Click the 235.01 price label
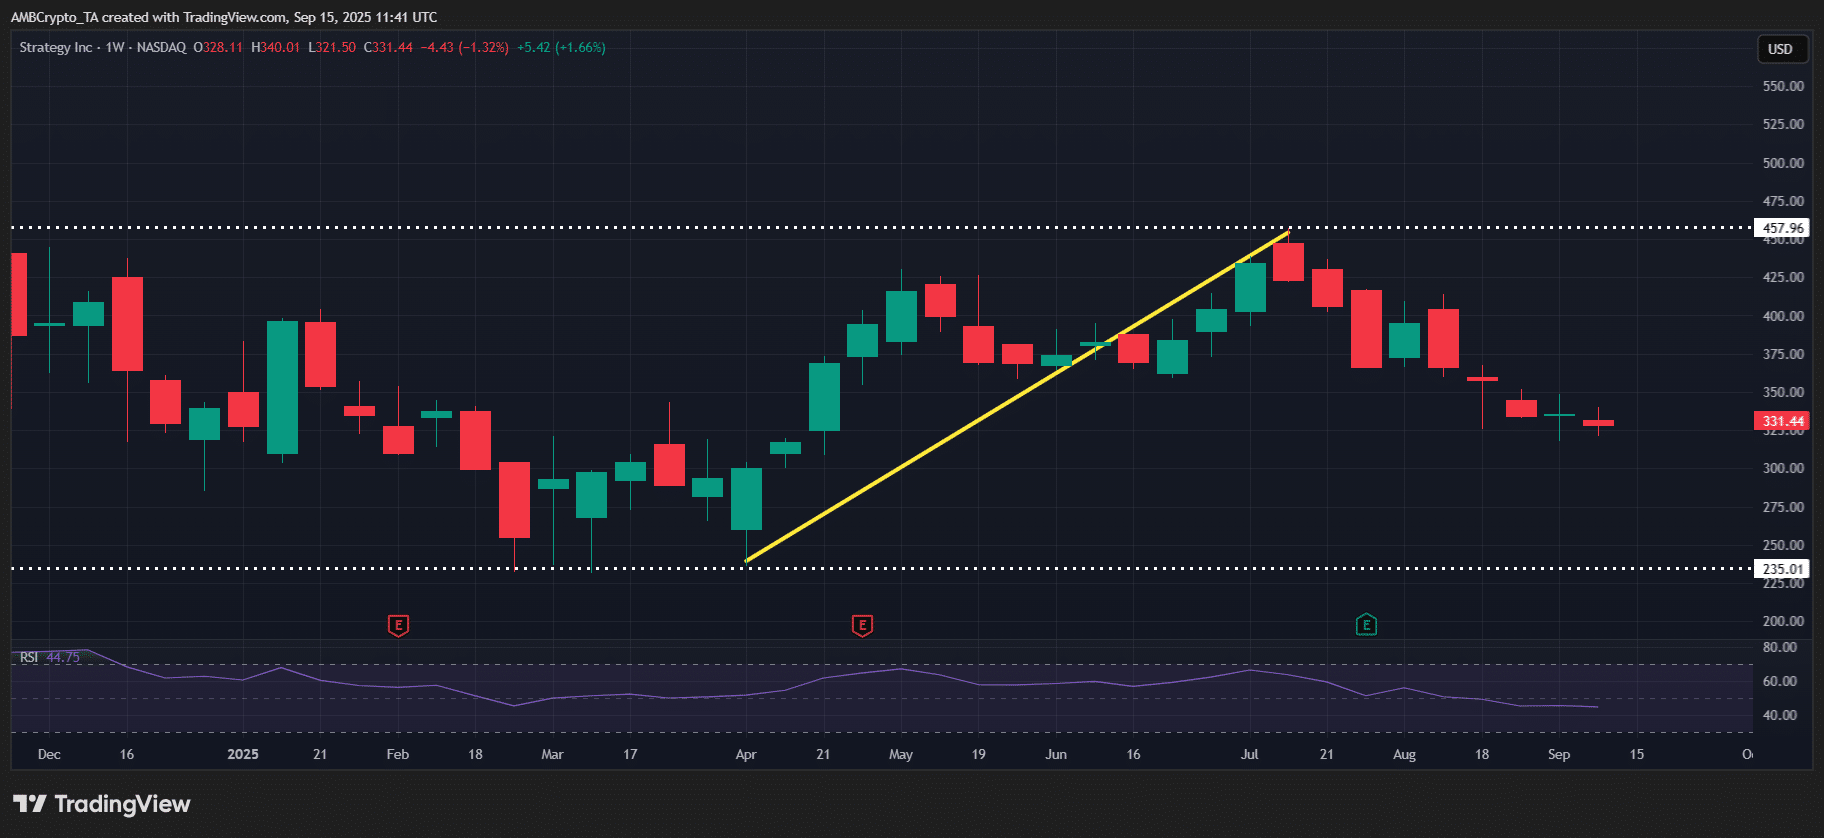 pos(1782,569)
